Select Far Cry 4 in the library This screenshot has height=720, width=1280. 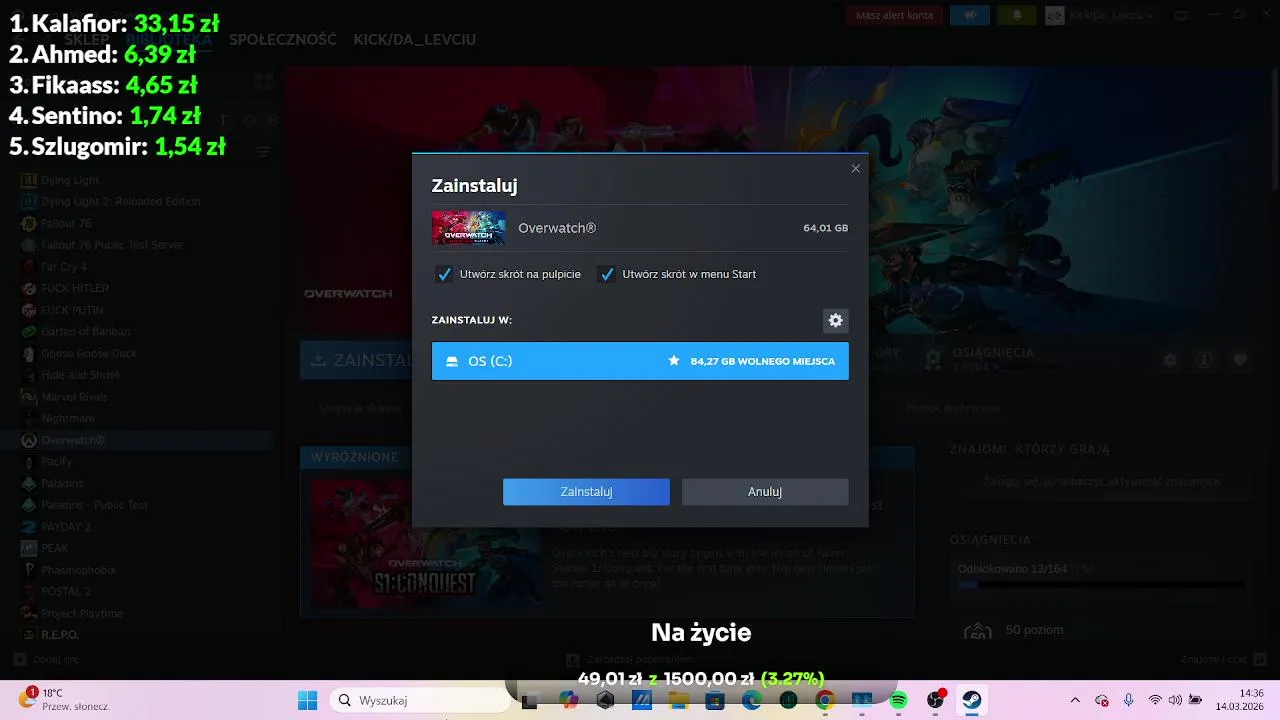(x=64, y=267)
